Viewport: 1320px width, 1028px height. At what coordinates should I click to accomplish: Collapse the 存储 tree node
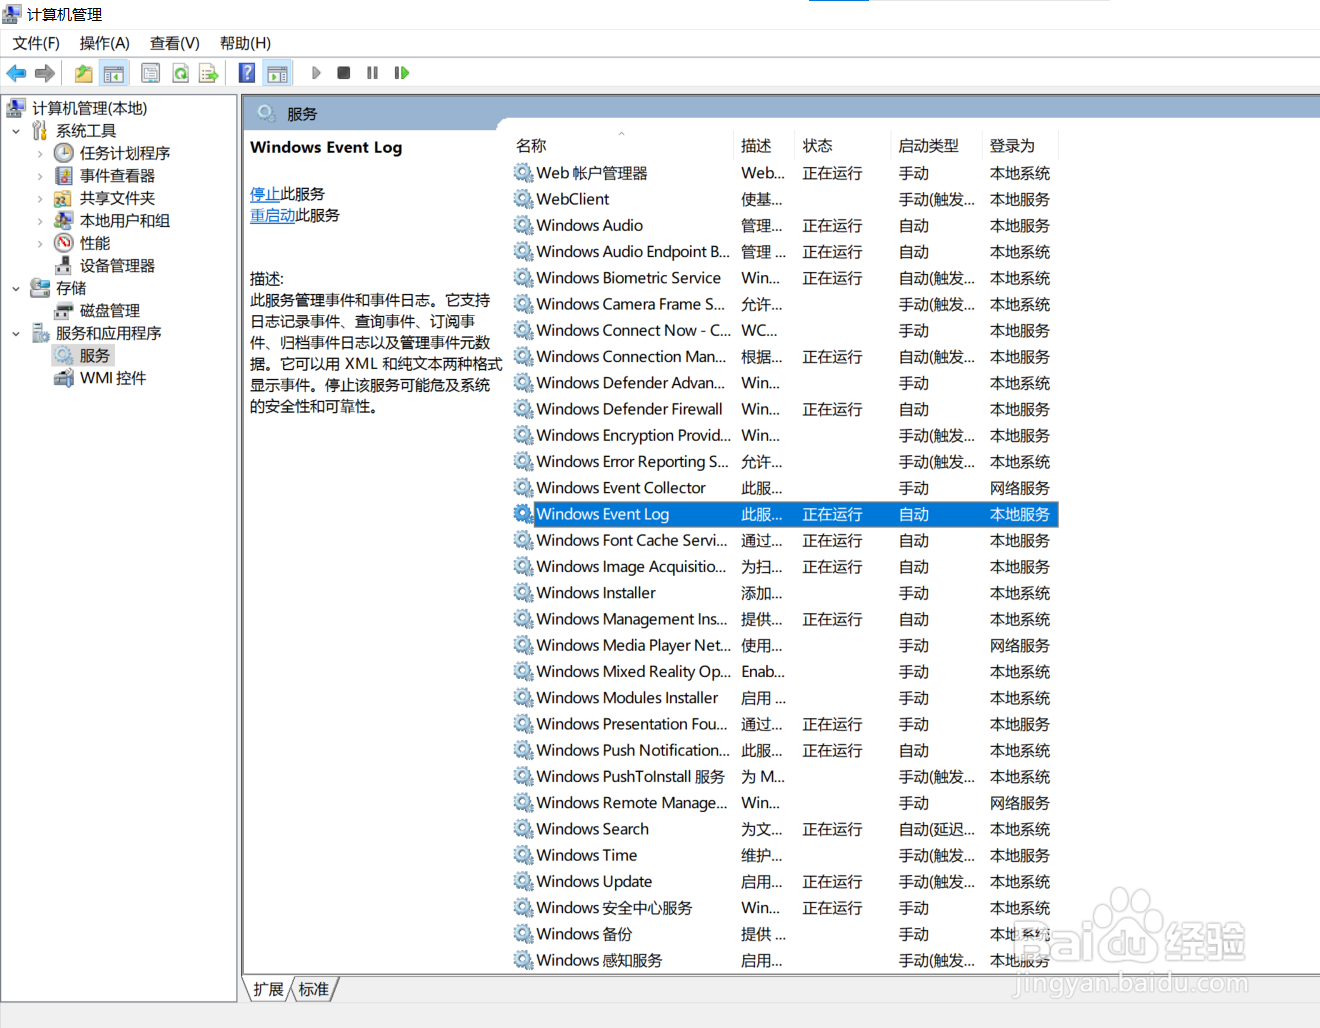tap(16, 289)
